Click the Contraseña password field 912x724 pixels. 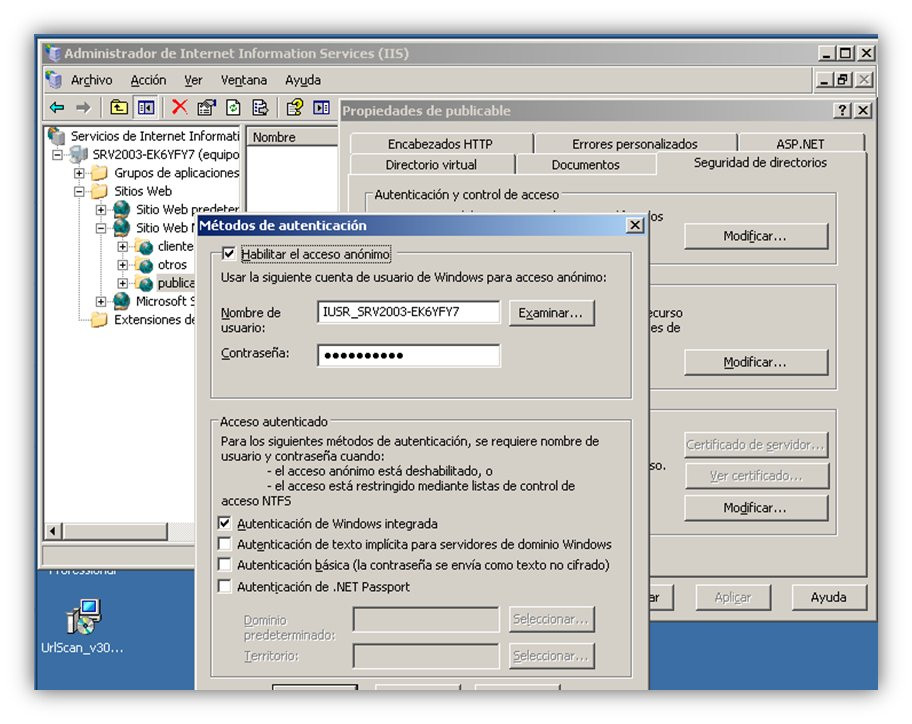[408, 355]
